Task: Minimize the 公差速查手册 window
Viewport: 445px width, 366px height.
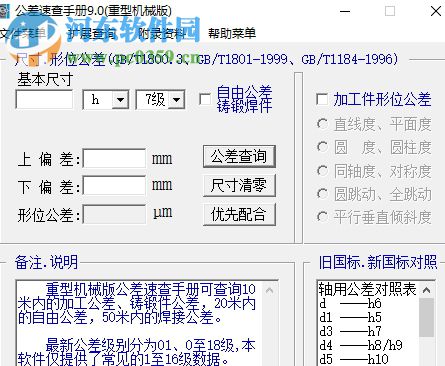Action: (x=345, y=11)
